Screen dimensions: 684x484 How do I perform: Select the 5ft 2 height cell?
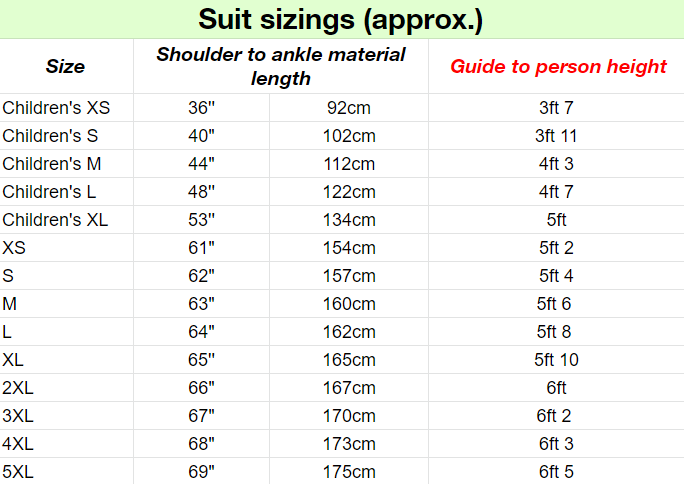[556, 248]
